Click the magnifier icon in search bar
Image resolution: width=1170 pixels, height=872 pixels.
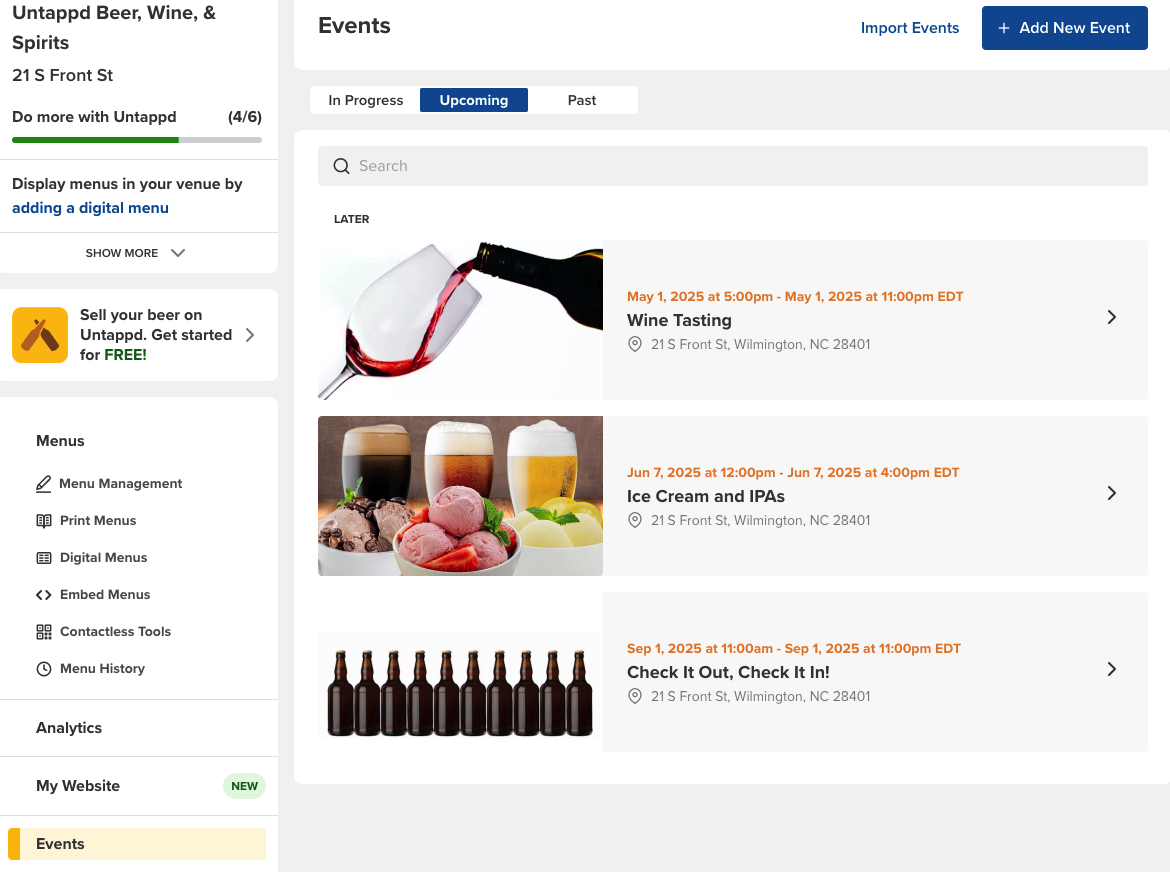tap(341, 166)
